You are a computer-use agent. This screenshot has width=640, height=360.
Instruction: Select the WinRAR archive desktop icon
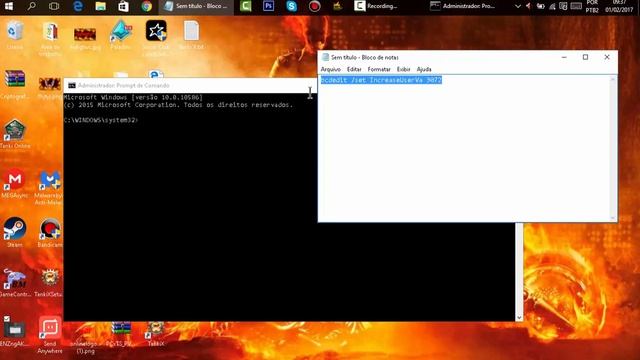point(15,84)
